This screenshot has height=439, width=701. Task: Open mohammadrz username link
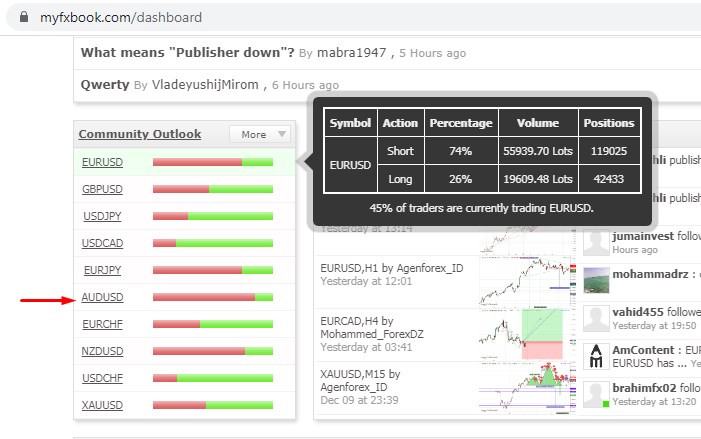(x=650, y=274)
